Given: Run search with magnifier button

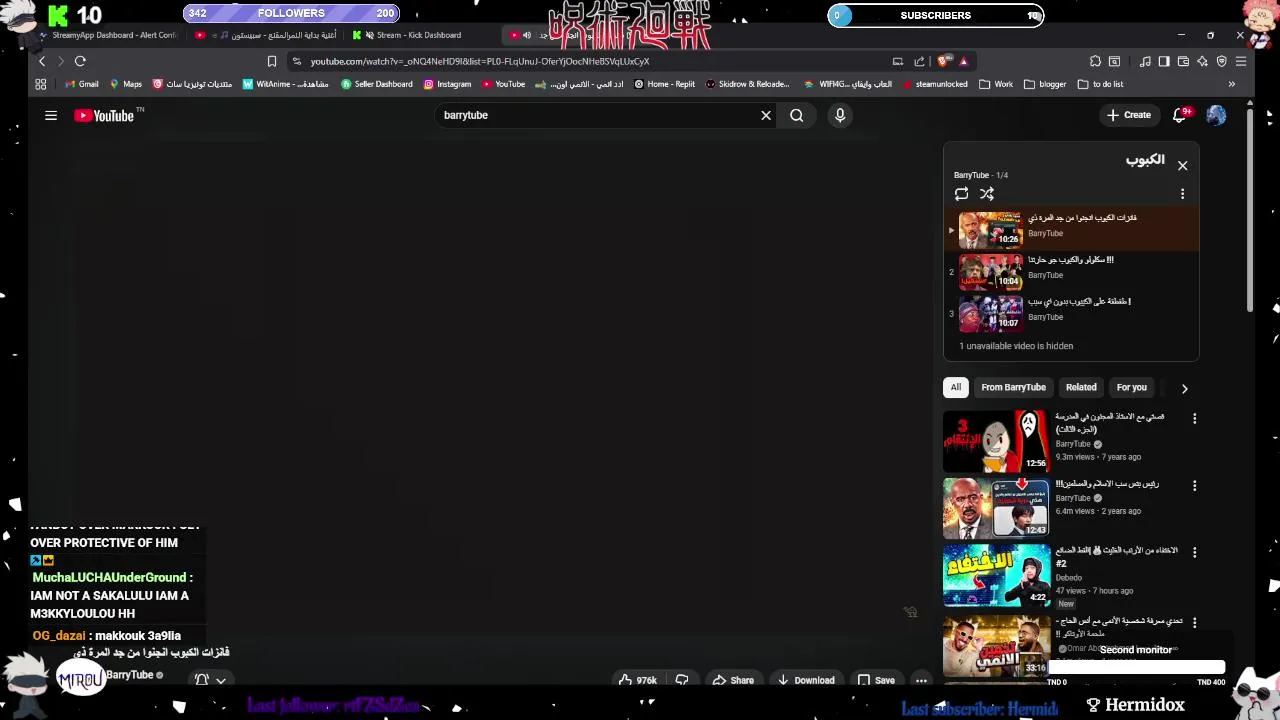Looking at the screenshot, I should tap(797, 115).
